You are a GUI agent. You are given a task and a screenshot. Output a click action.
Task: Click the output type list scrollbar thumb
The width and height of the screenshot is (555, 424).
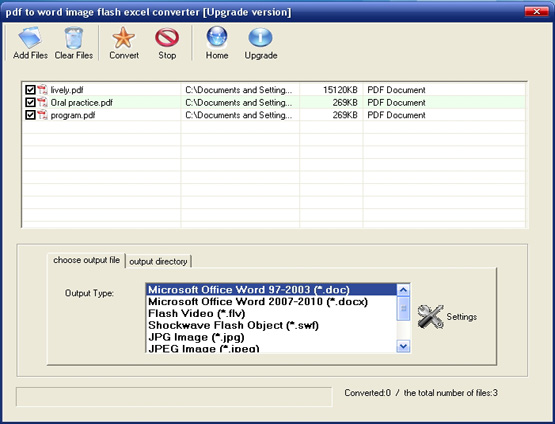pos(403,309)
